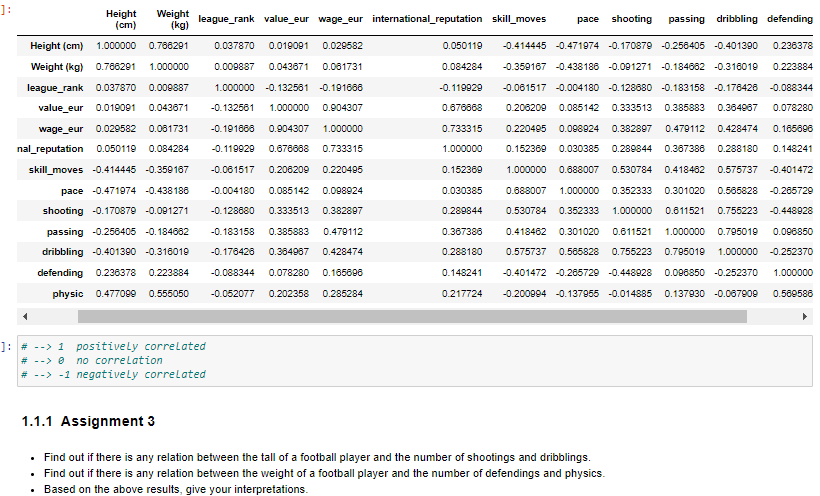Click the 'pace' column header
This screenshot has width=820, height=496.
click(x=588, y=19)
